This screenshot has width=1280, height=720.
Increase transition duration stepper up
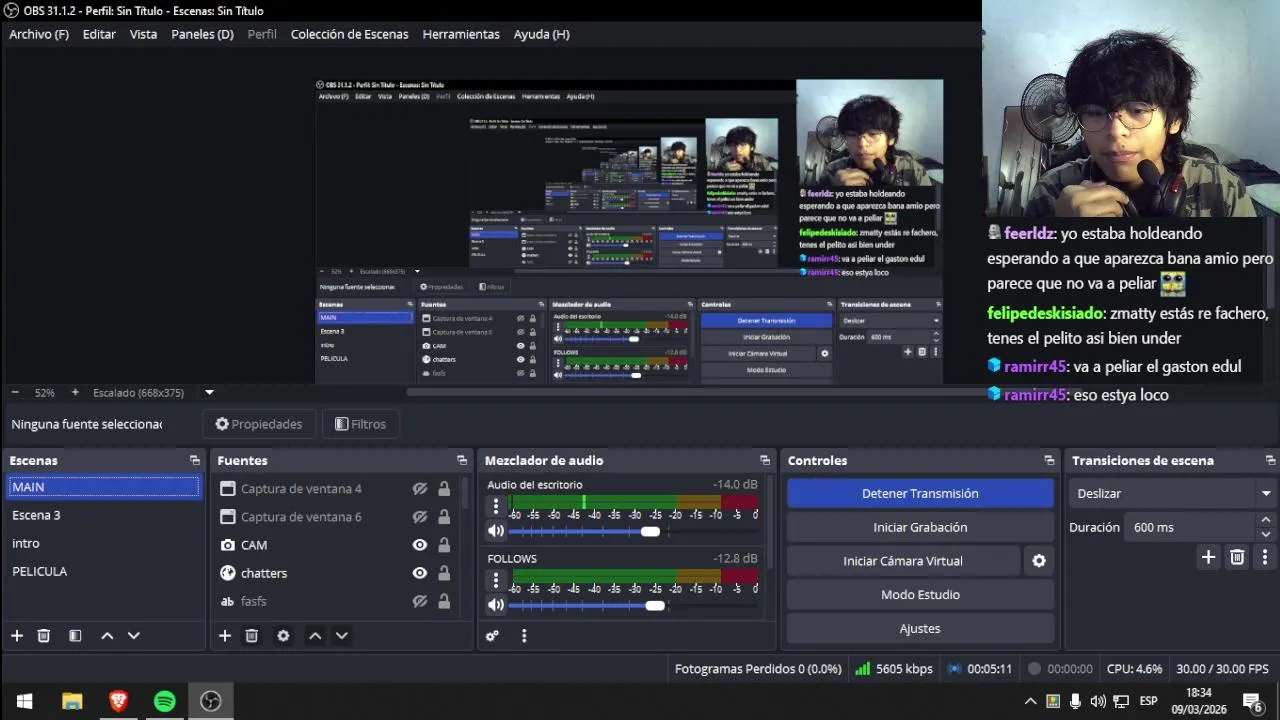pyautogui.click(x=1266, y=520)
